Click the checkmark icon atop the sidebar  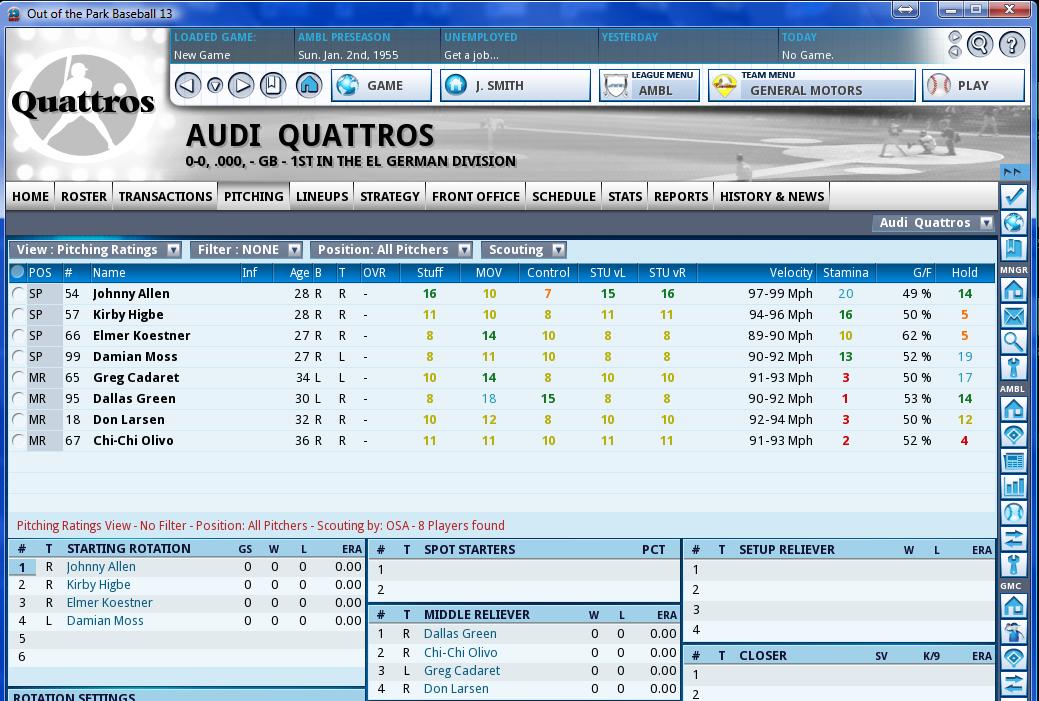pos(1013,196)
